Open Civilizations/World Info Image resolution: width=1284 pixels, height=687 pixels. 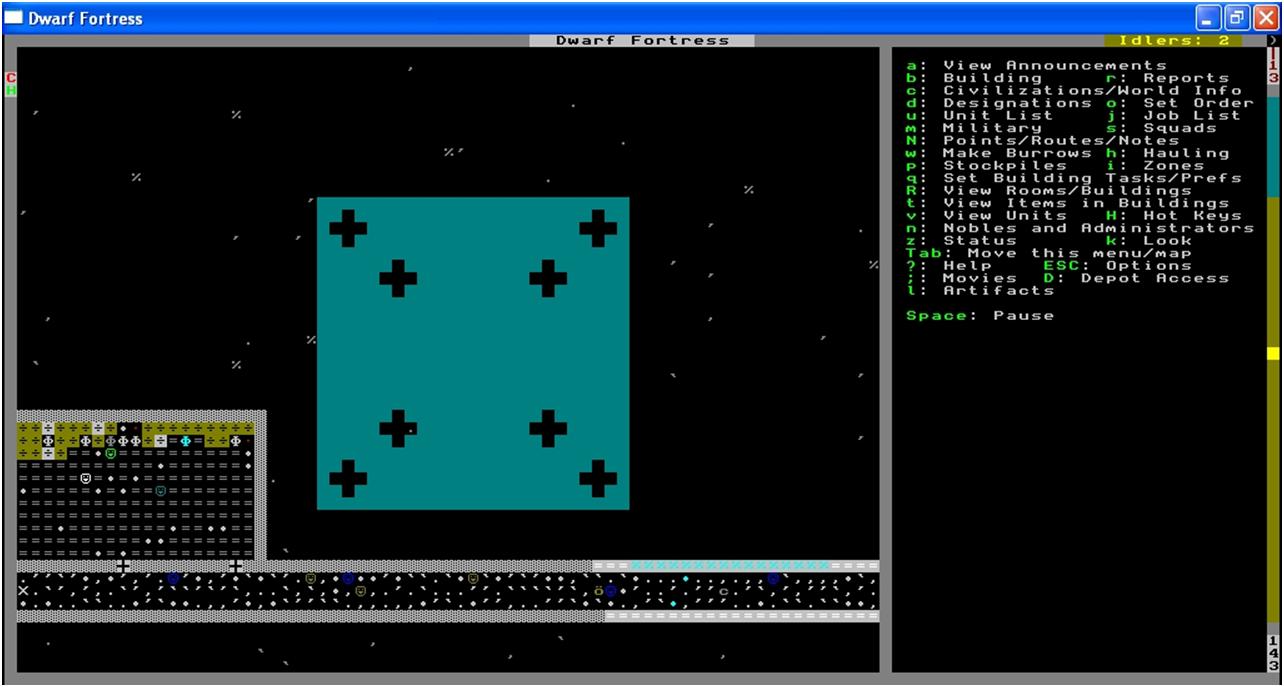[x=1074, y=91]
